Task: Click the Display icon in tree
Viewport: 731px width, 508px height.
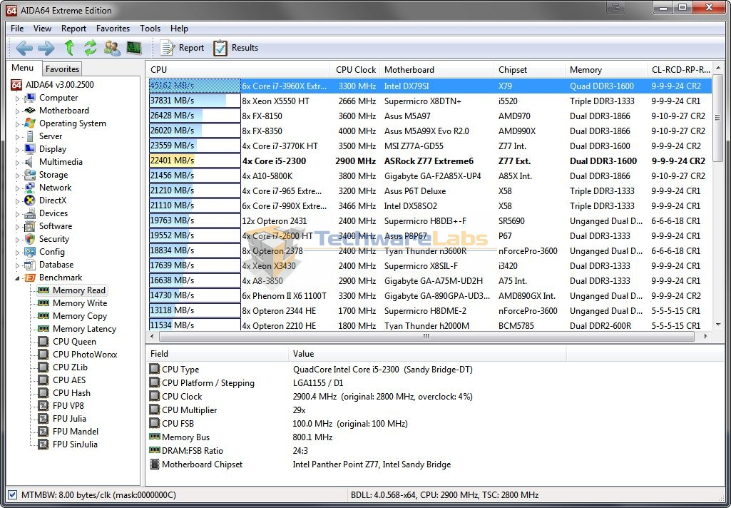Action: pos(30,149)
